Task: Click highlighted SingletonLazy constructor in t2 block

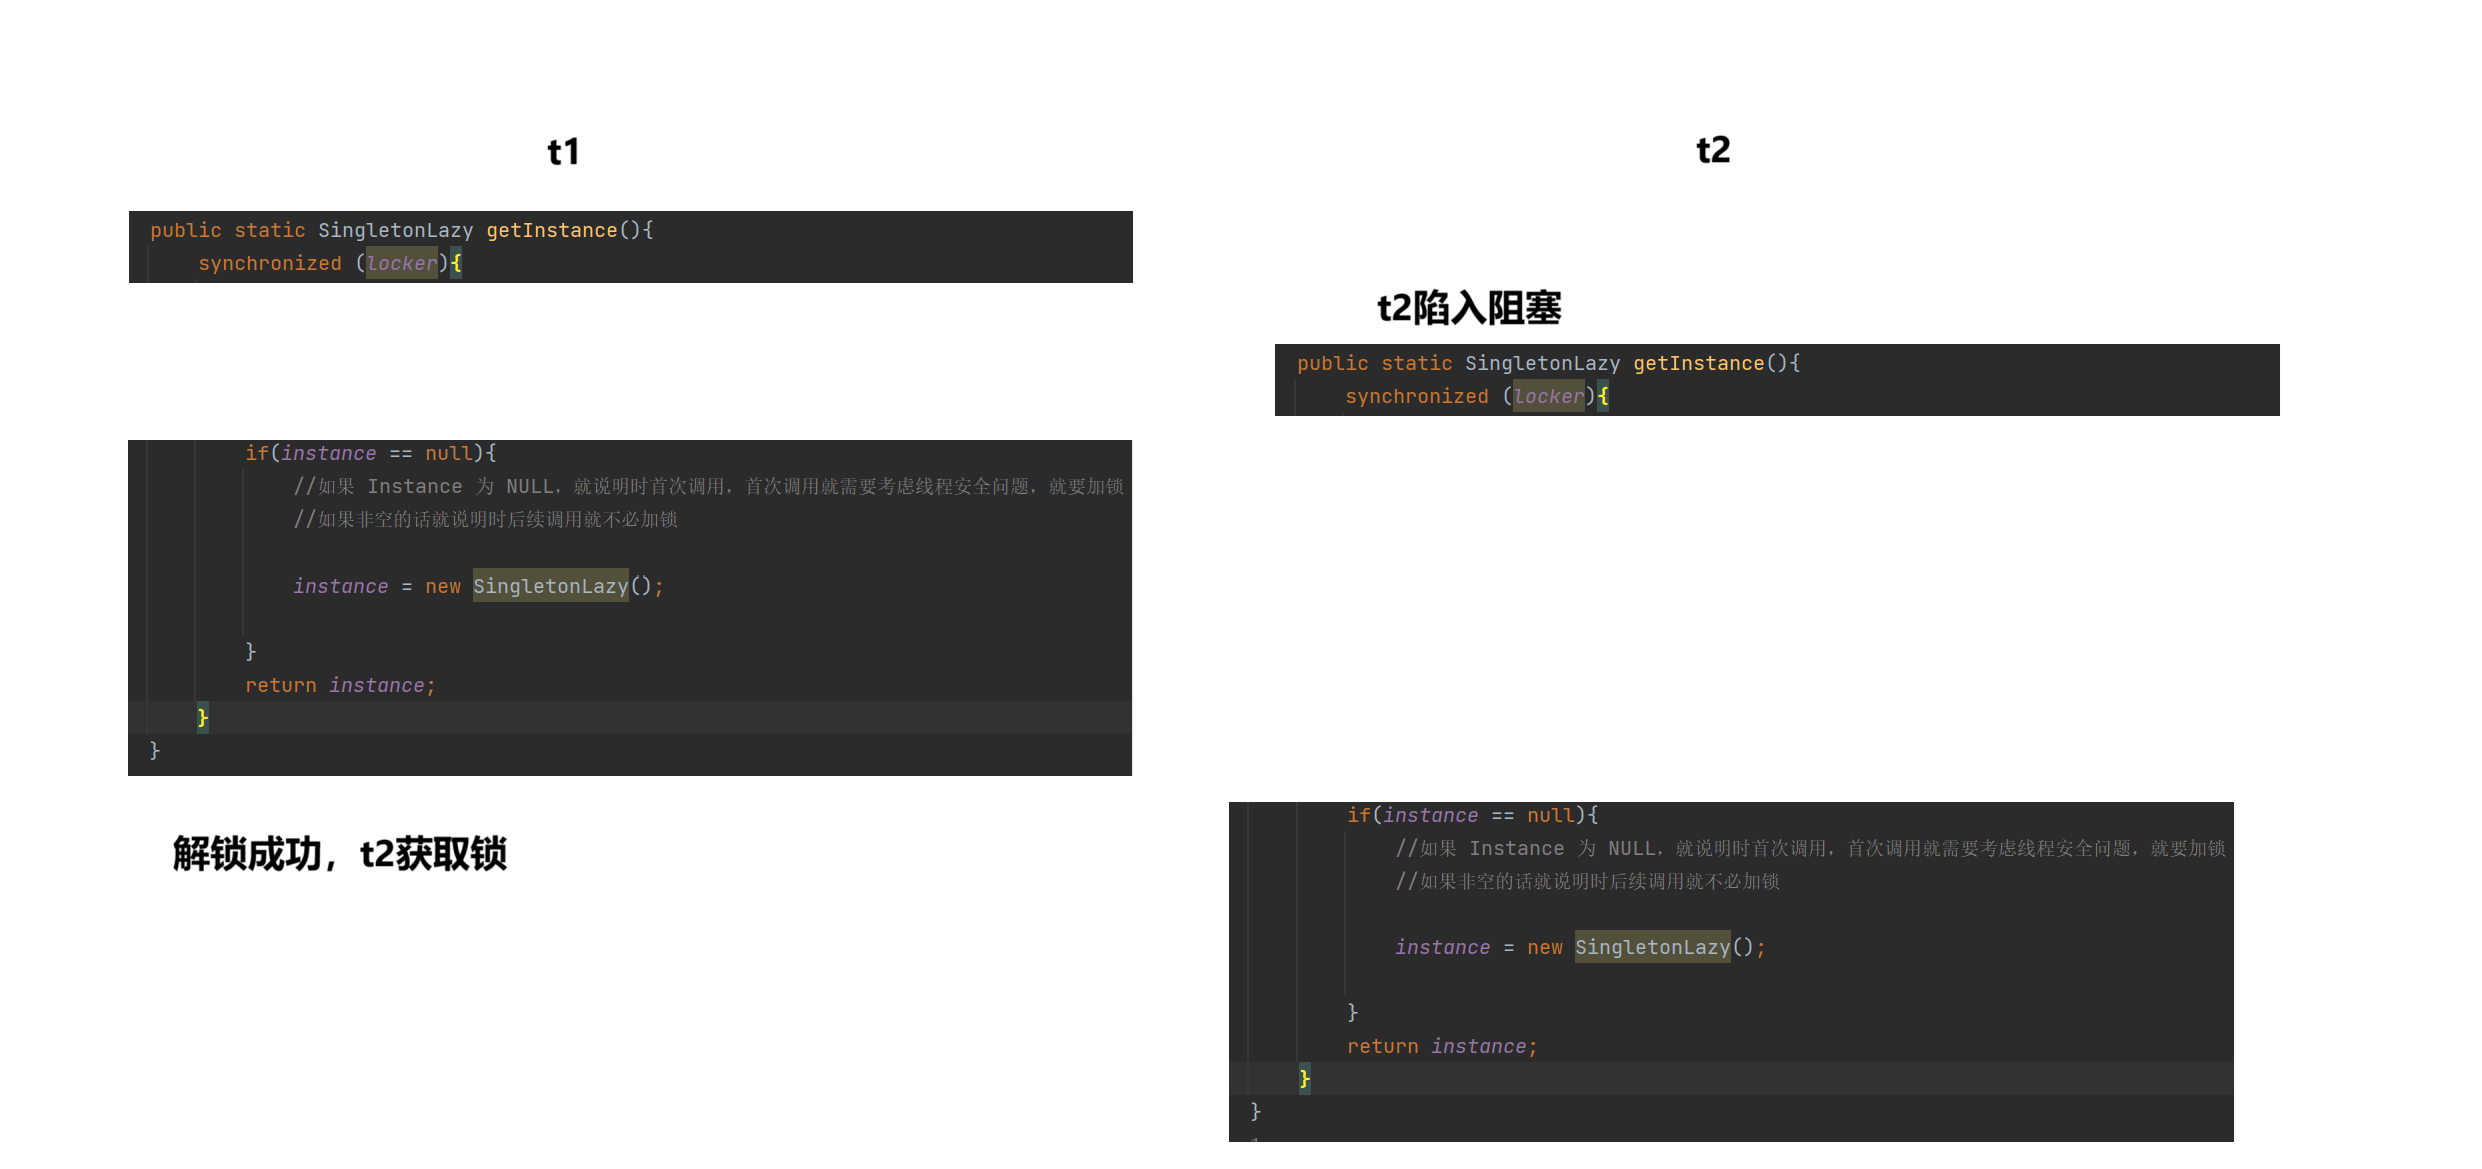Action: pos(1652,948)
